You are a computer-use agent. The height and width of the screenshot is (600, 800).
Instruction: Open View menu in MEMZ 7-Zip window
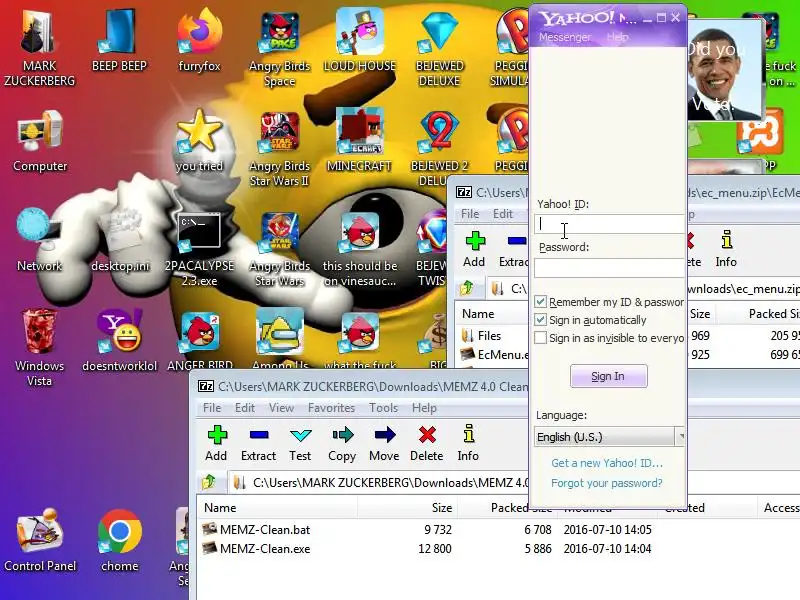(281, 408)
